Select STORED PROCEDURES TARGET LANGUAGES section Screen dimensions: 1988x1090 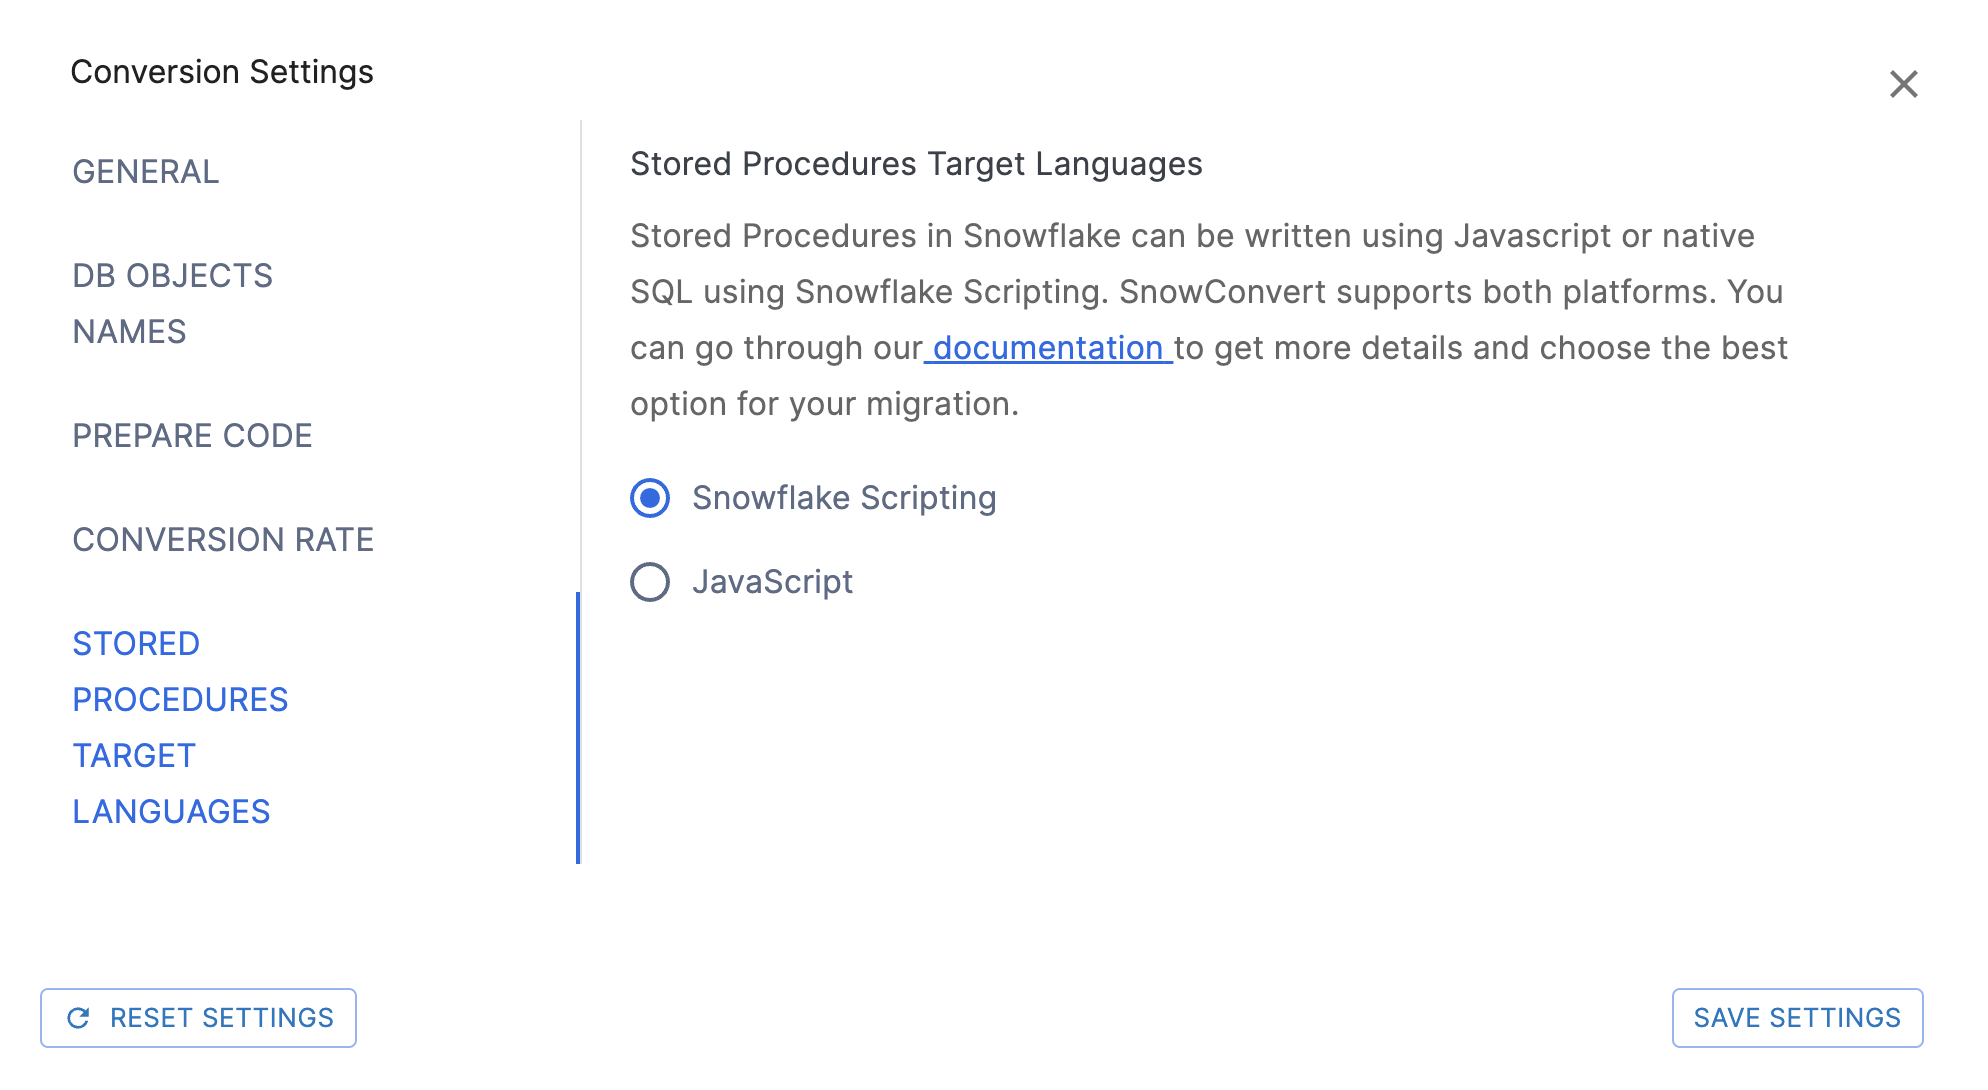pyautogui.click(x=180, y=727)
